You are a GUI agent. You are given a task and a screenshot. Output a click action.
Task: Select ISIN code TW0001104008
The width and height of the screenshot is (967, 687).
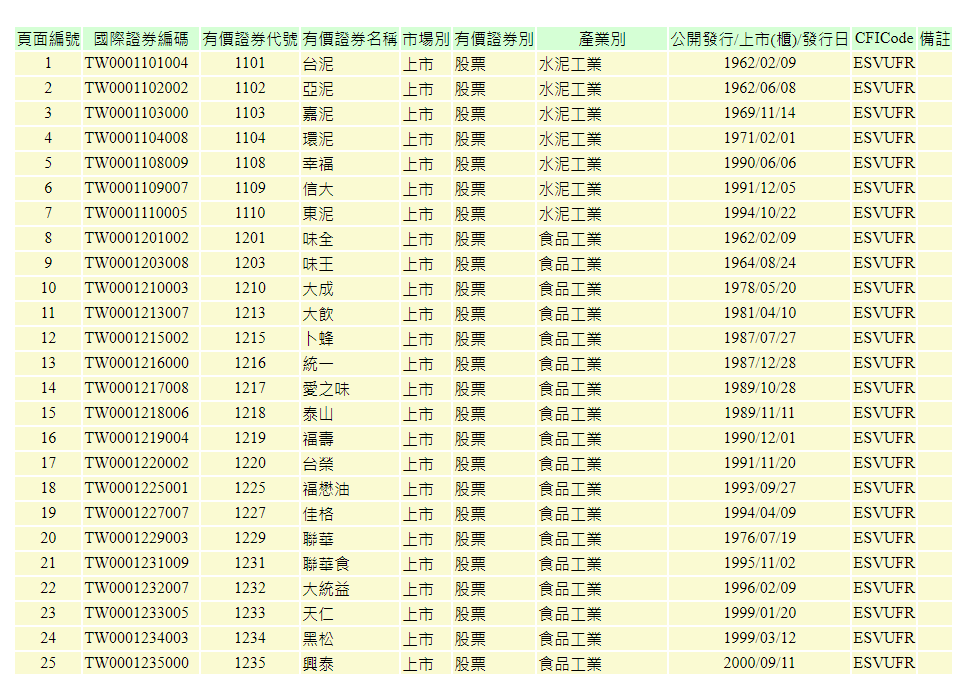tap(136, 138)
